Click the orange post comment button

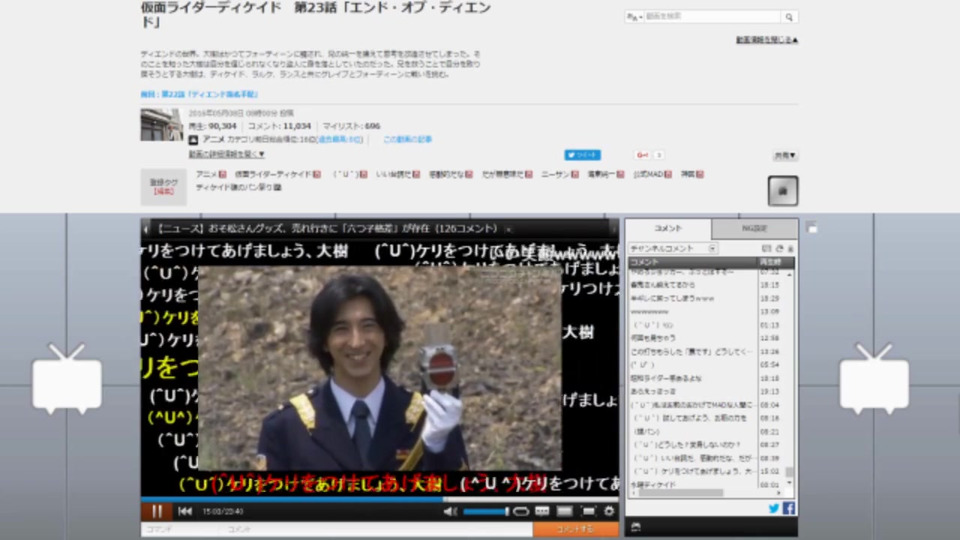tap(576, 529)
